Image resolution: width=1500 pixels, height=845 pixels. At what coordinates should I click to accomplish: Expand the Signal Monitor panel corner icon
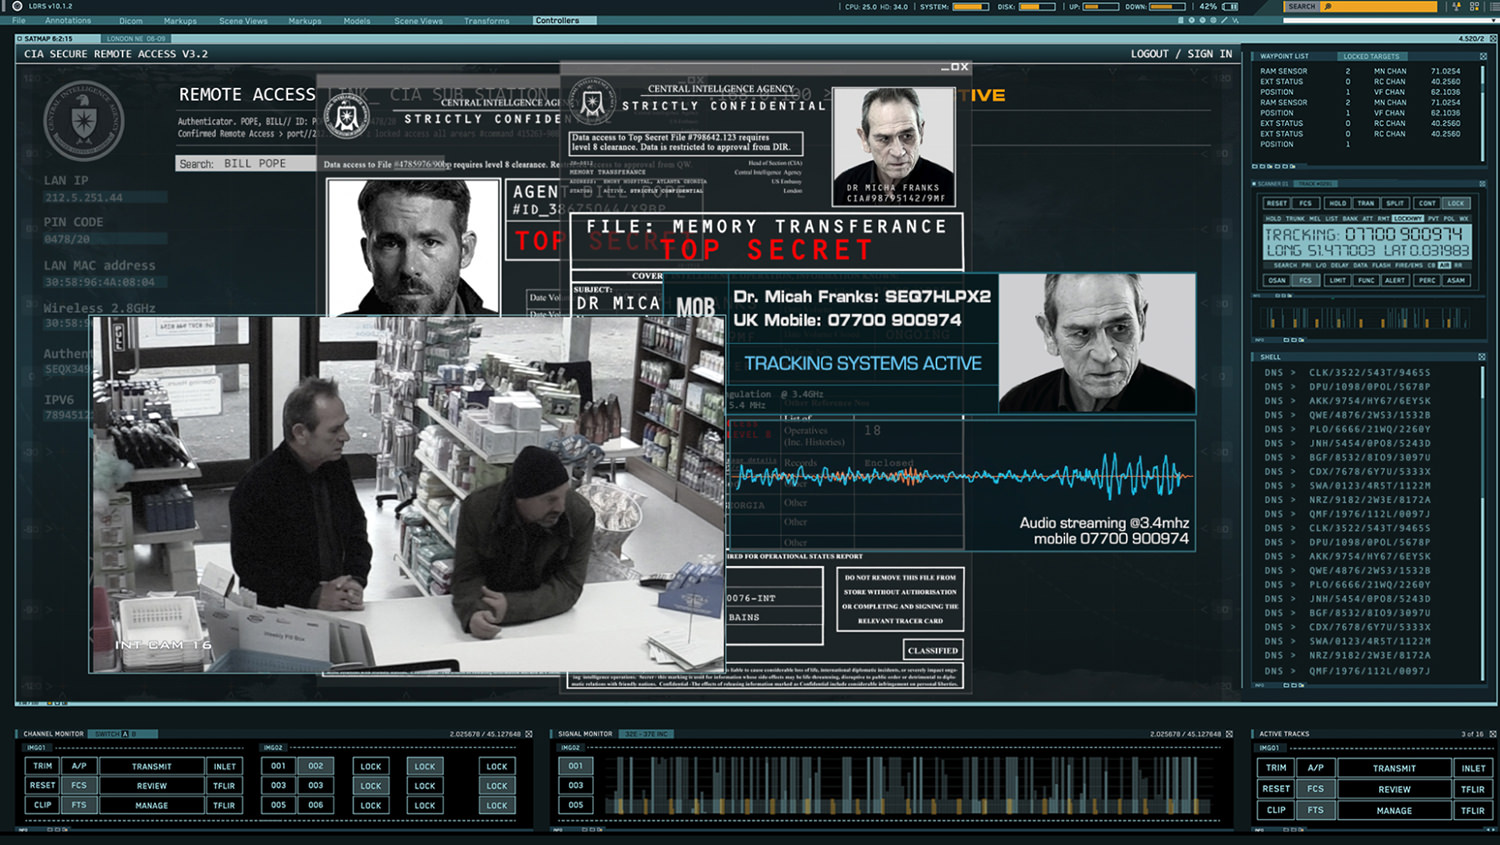coord(1229,734)
